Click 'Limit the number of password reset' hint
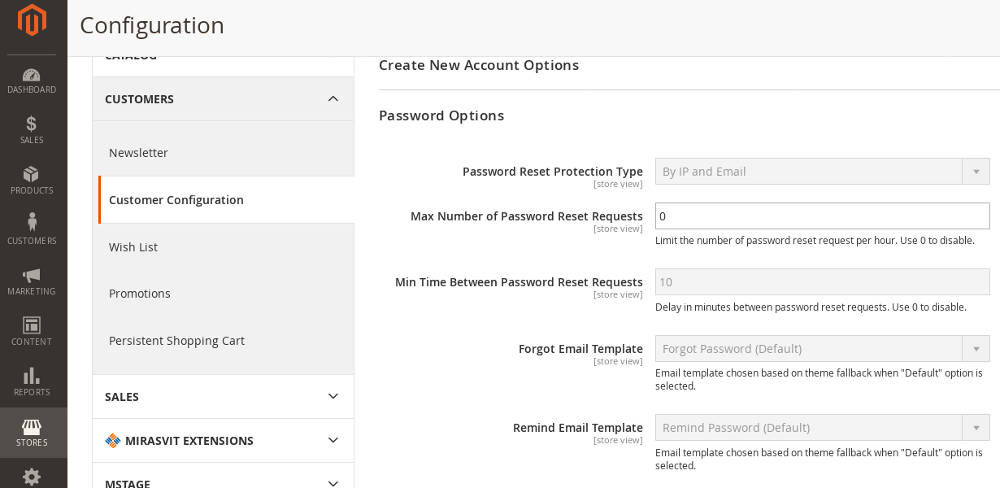Viewport: 1000px width, 488px height. coord(814,241)
